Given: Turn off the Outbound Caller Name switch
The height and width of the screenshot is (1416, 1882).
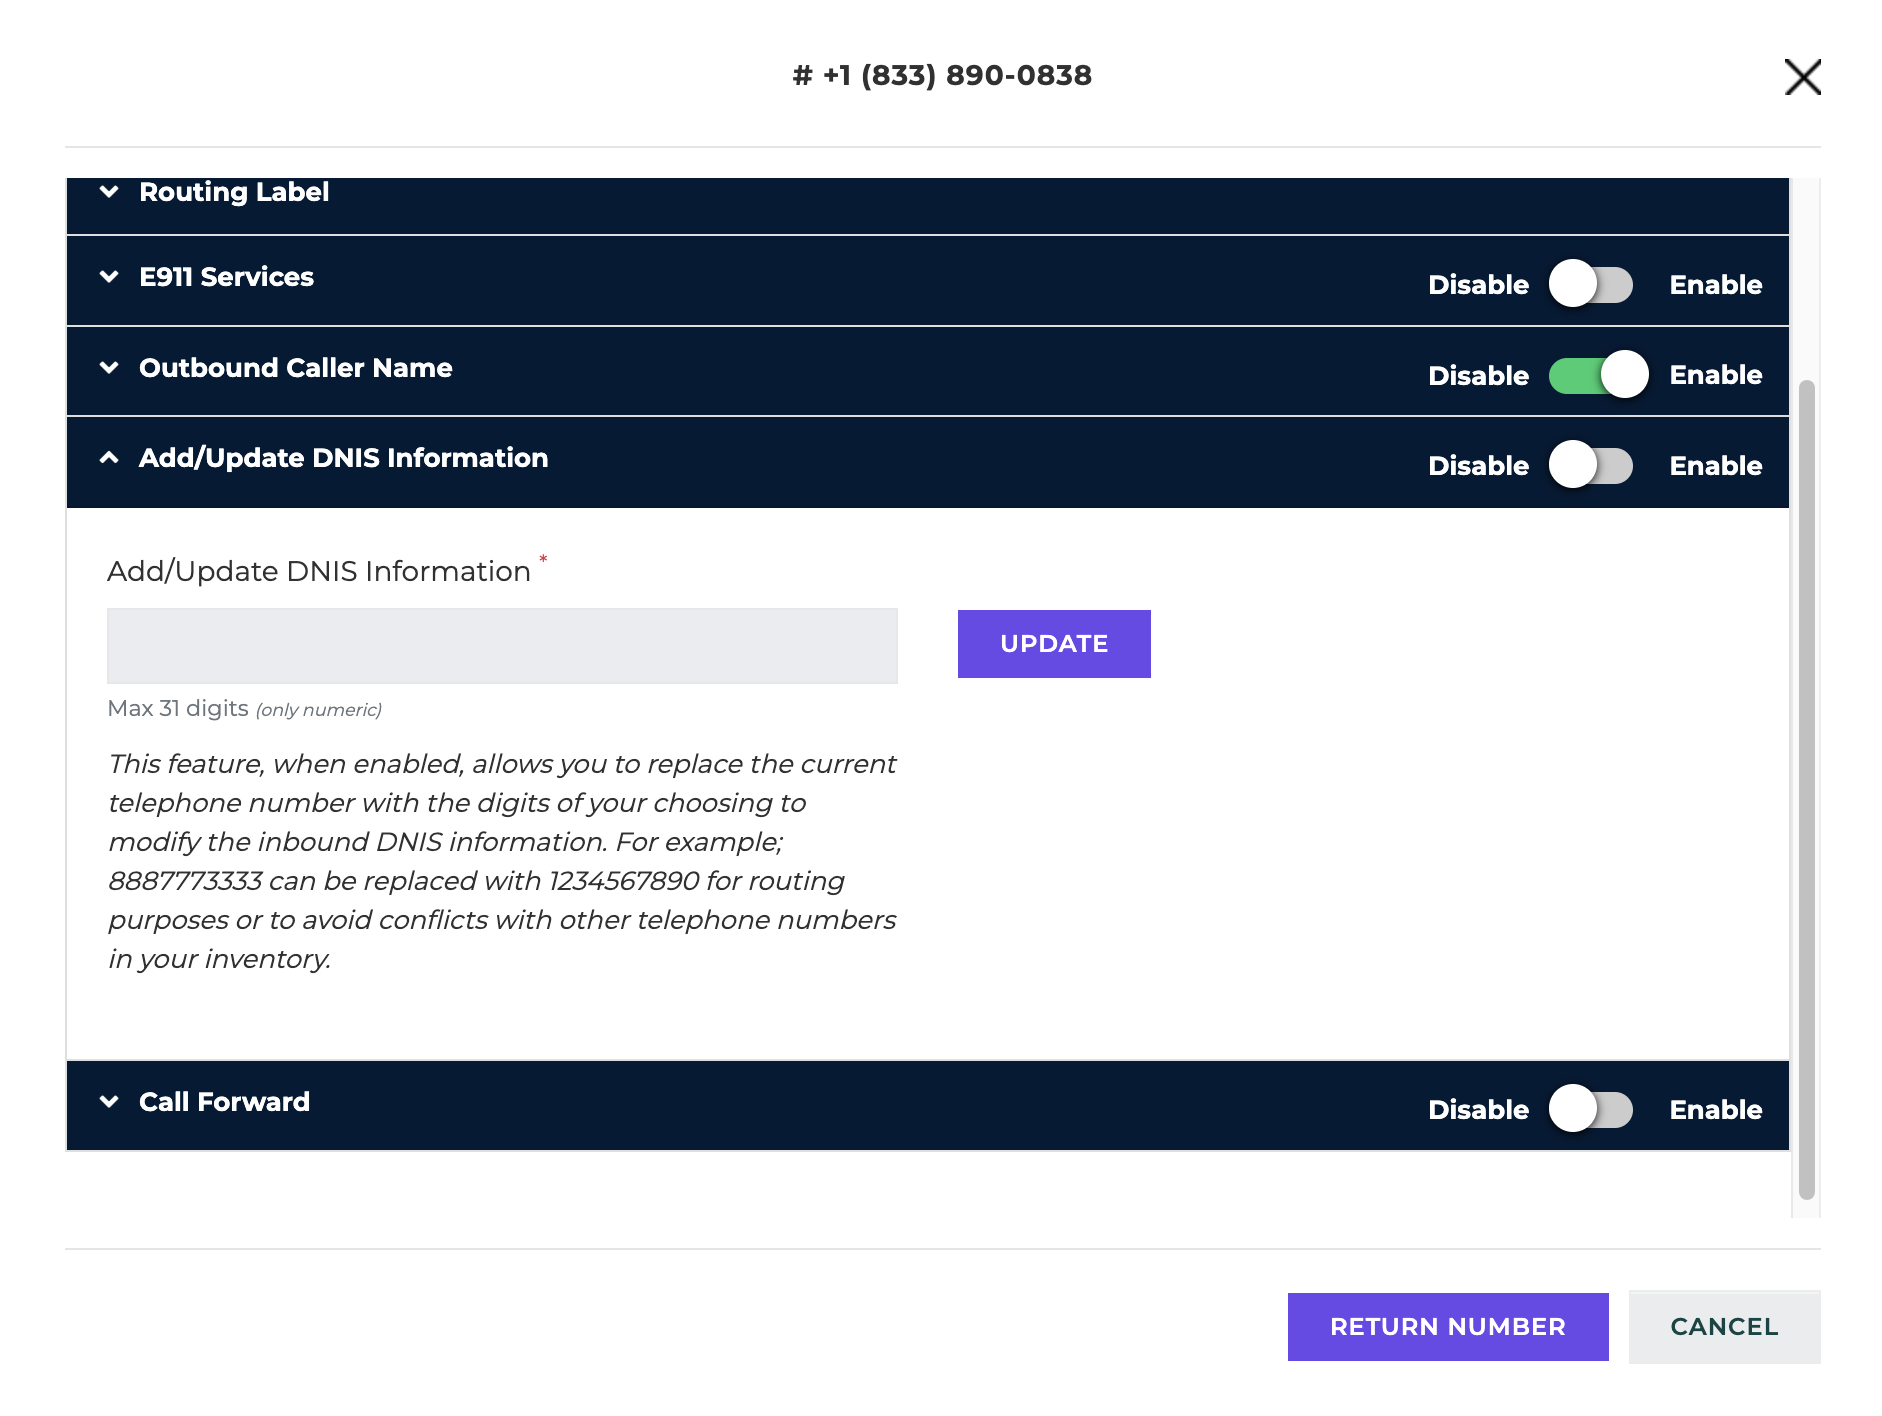Looking at the screenshot, I should pyautogui.click(x=1598, y=375).
